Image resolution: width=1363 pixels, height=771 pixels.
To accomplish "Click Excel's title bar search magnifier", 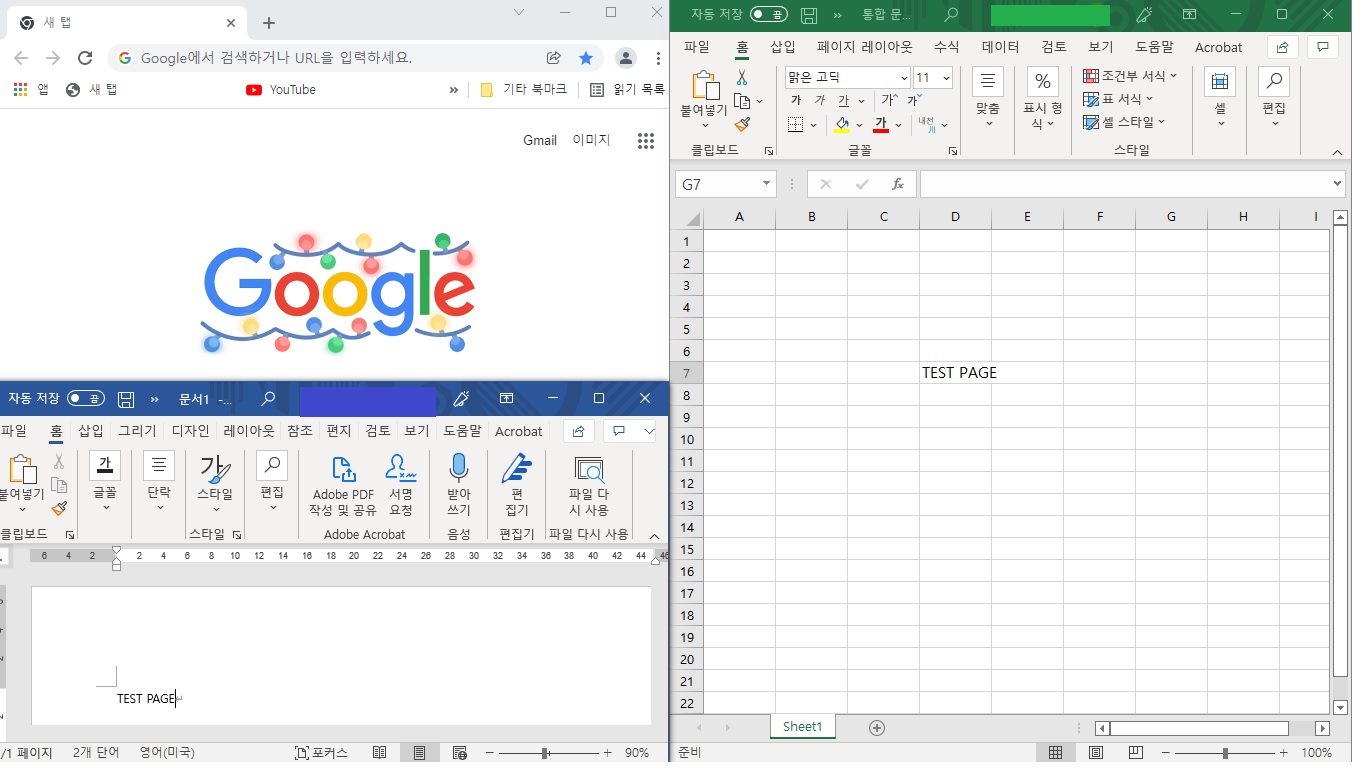I will 951,15.
